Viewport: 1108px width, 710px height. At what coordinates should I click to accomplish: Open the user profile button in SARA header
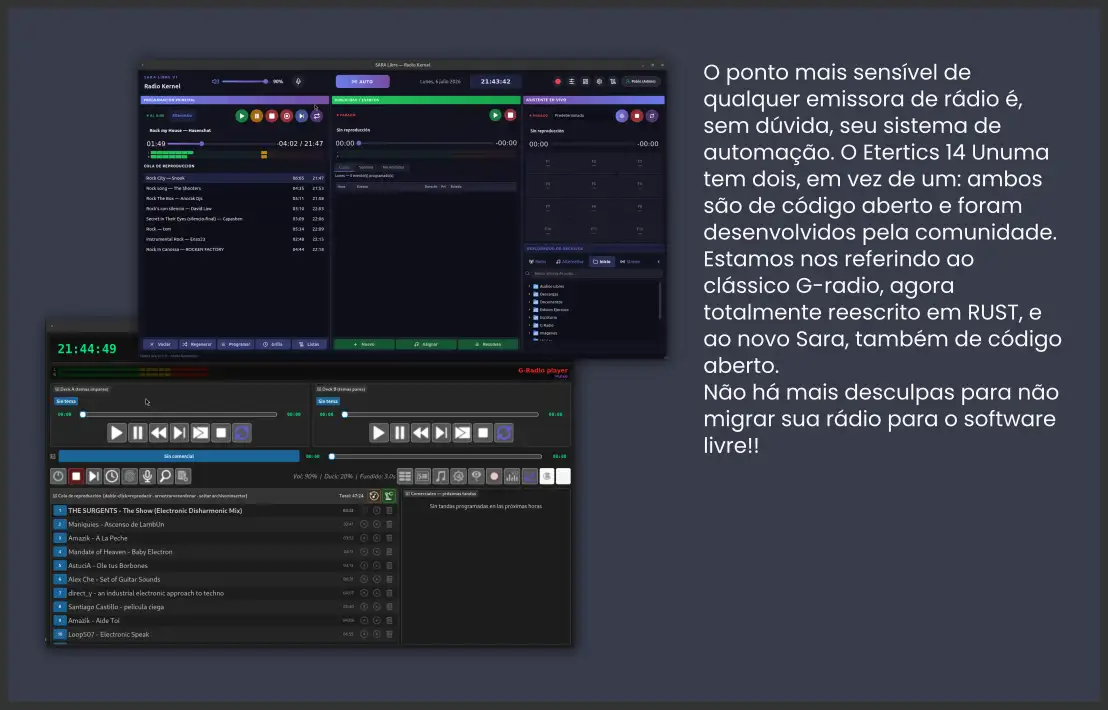[642, 81]
